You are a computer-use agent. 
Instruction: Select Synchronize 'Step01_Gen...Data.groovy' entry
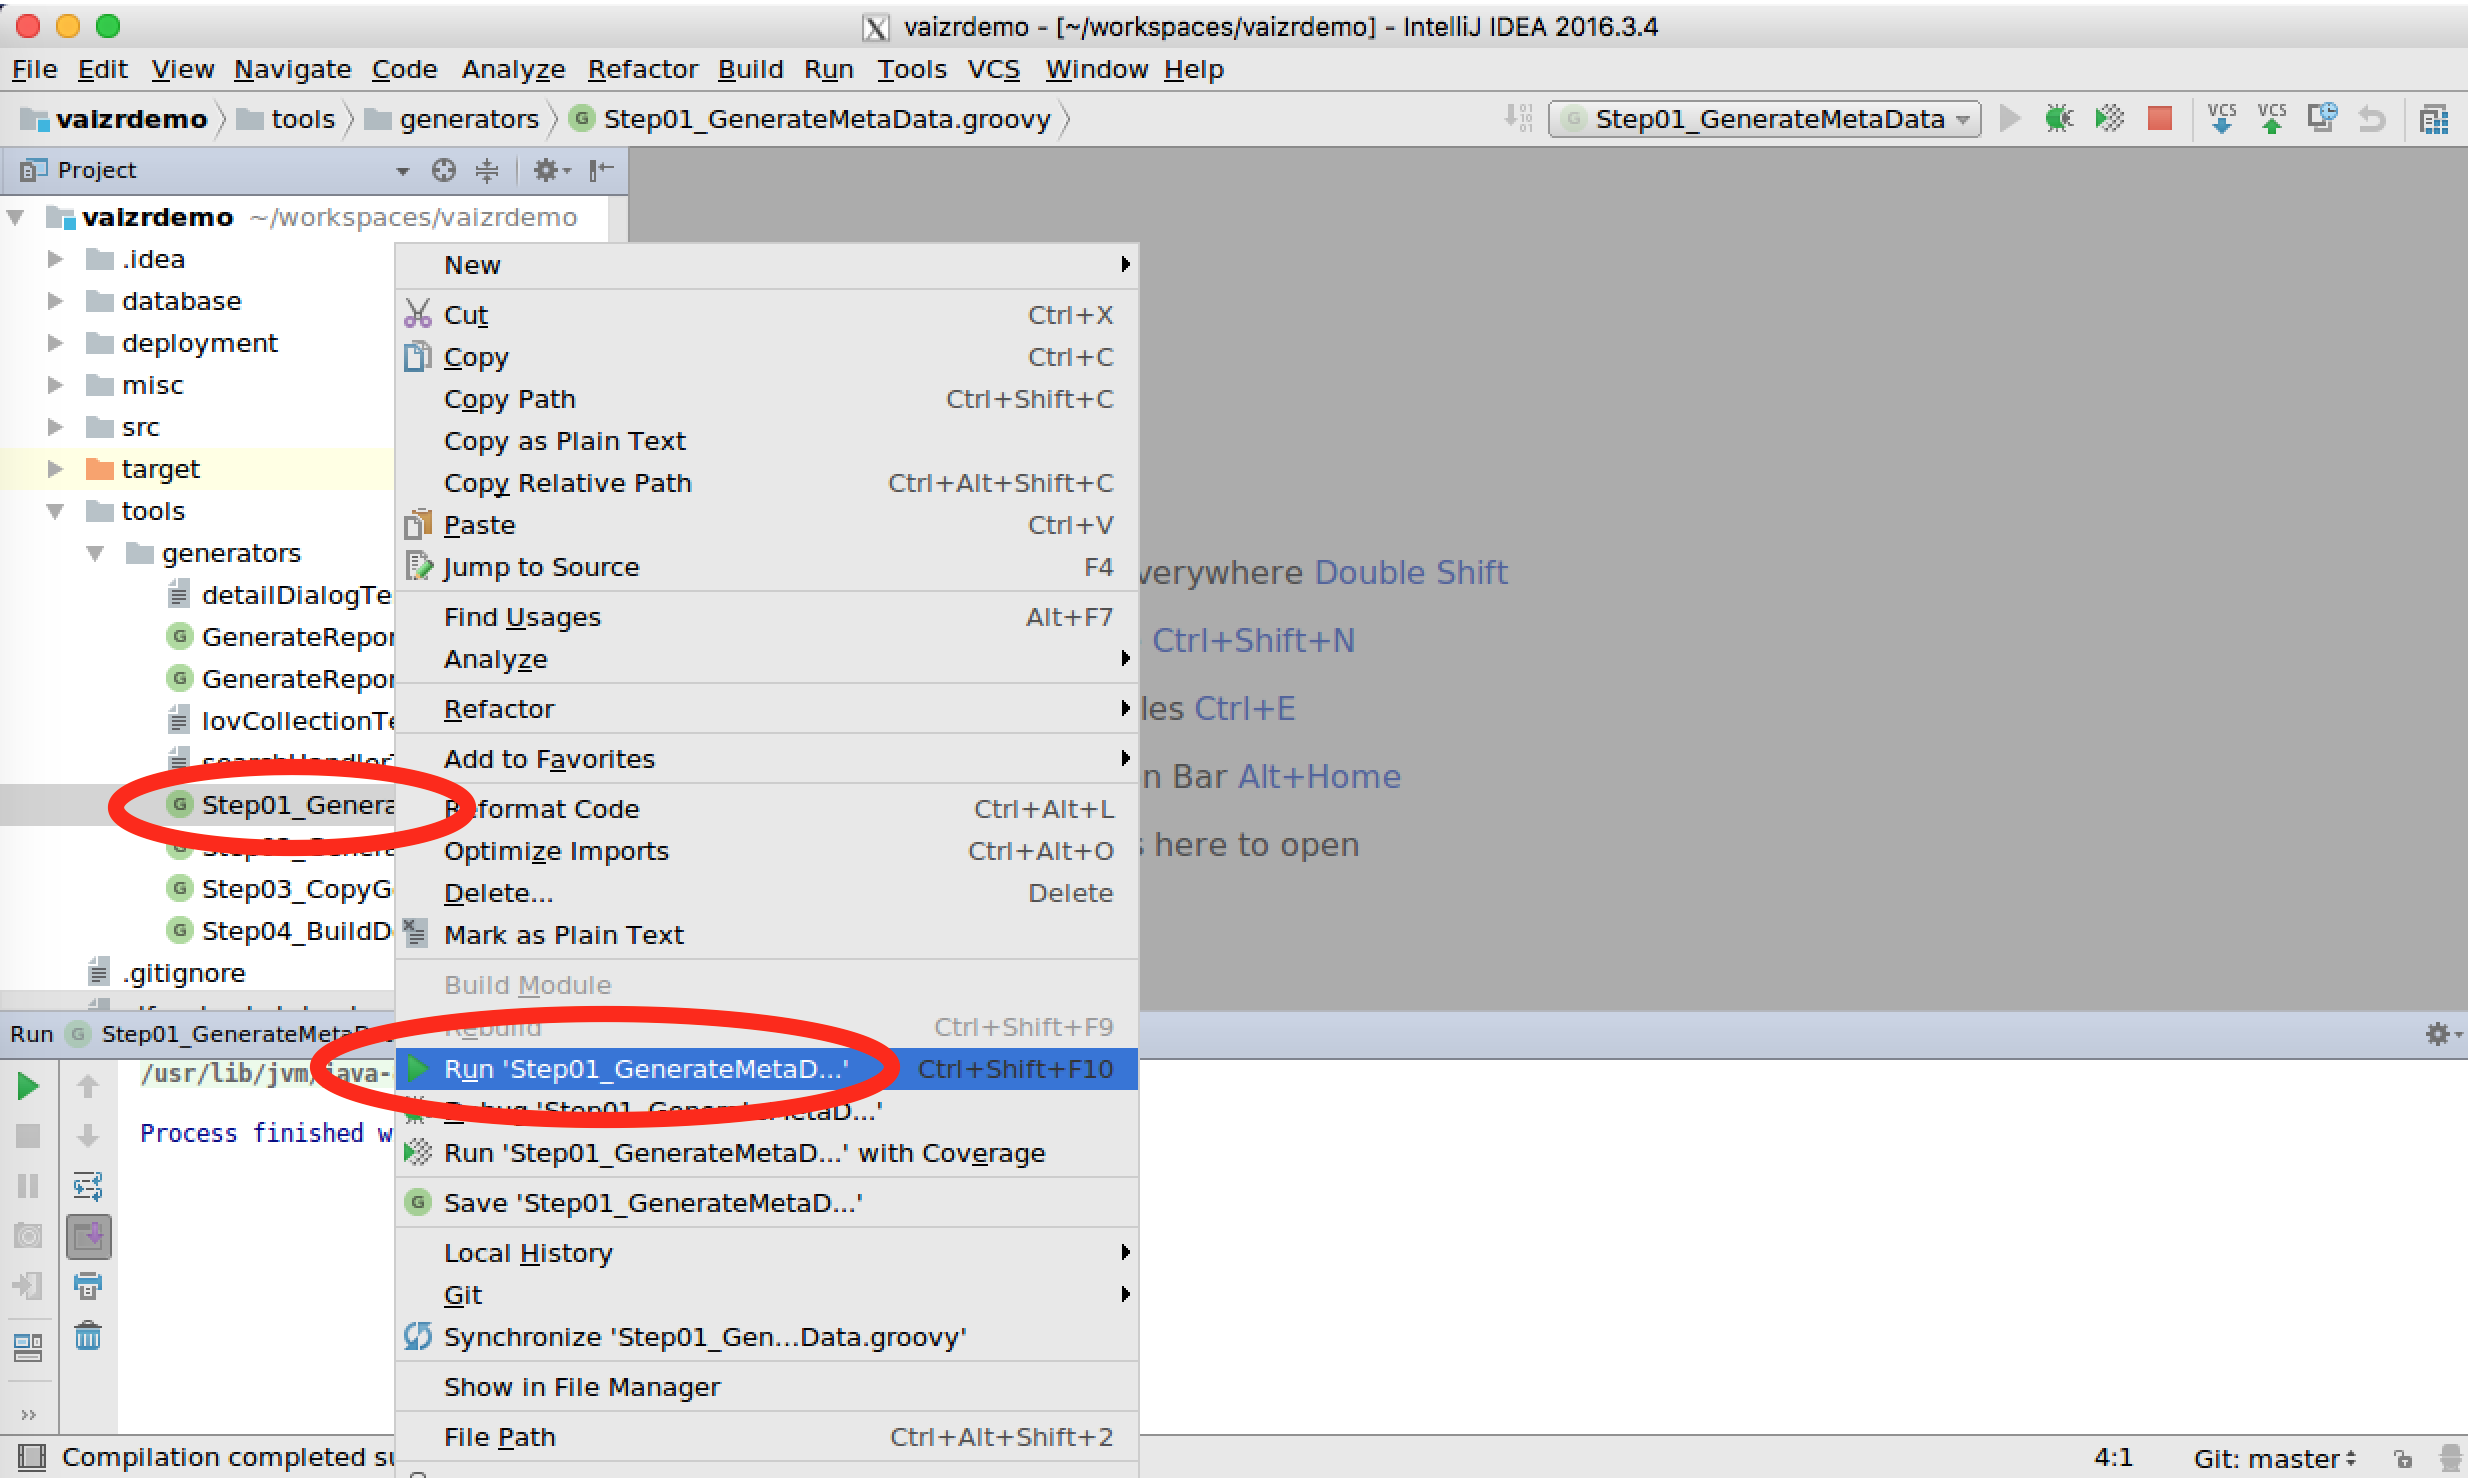[767, 1338]
